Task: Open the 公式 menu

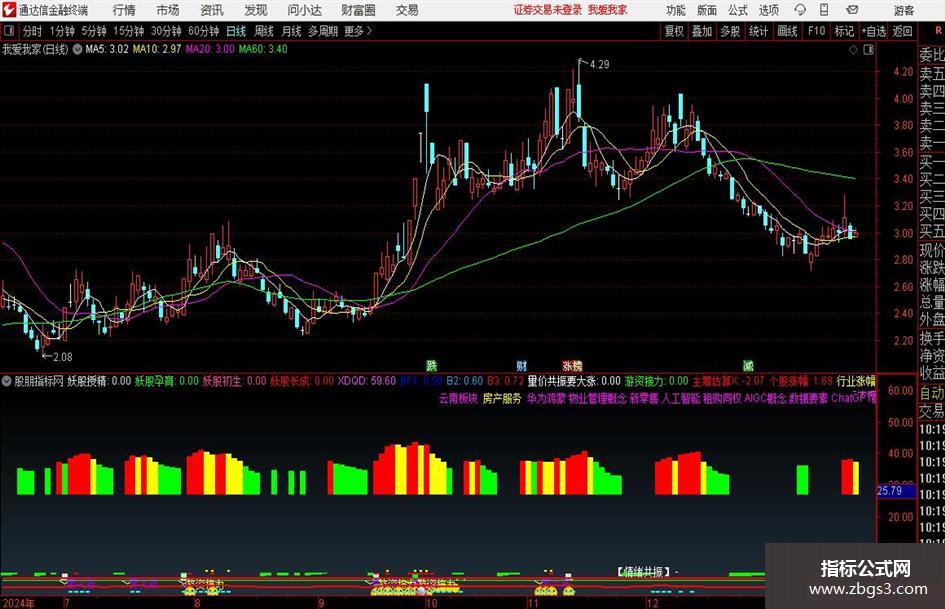Action: pyautogui.click(x=738, y=10)
